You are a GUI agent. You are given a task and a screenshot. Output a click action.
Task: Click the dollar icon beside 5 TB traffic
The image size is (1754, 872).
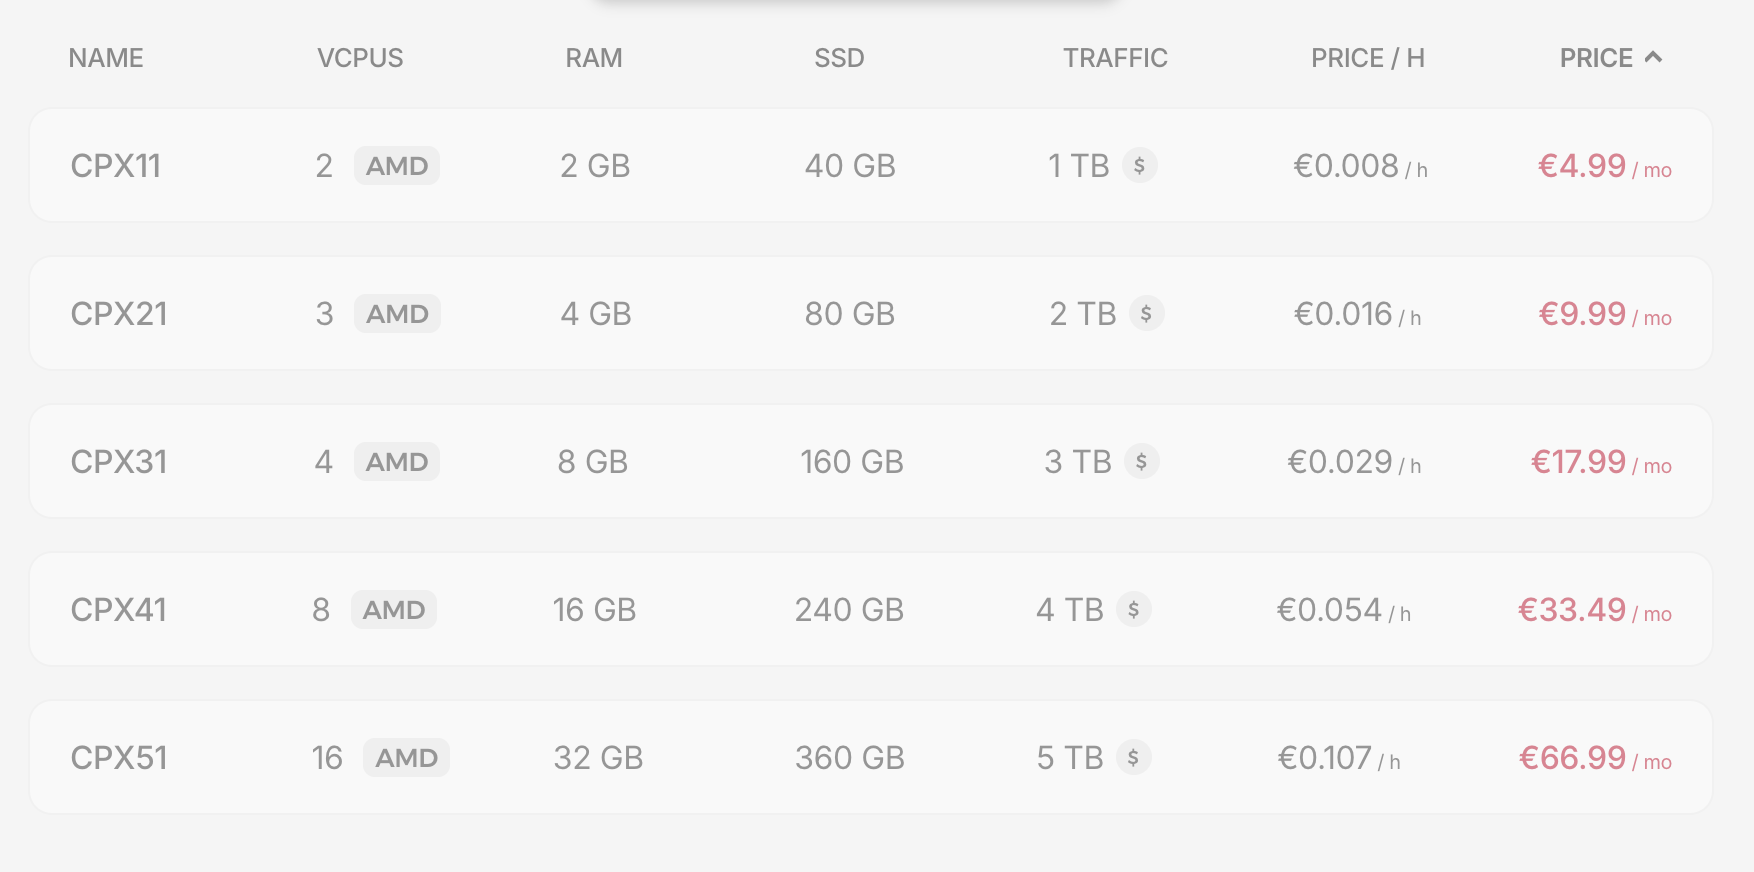coord(1133,757)
